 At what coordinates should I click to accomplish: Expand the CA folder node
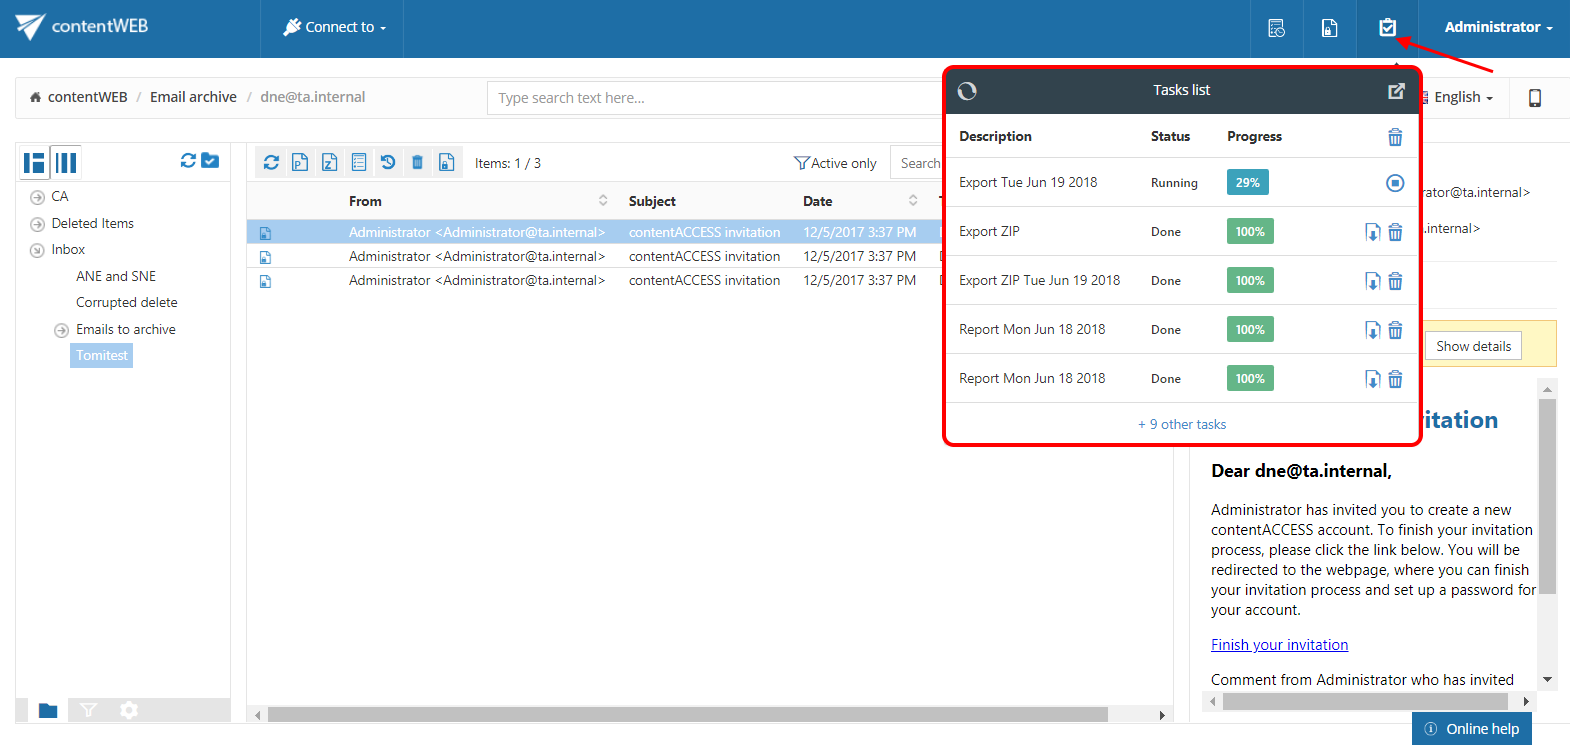(x=37, y=197)
